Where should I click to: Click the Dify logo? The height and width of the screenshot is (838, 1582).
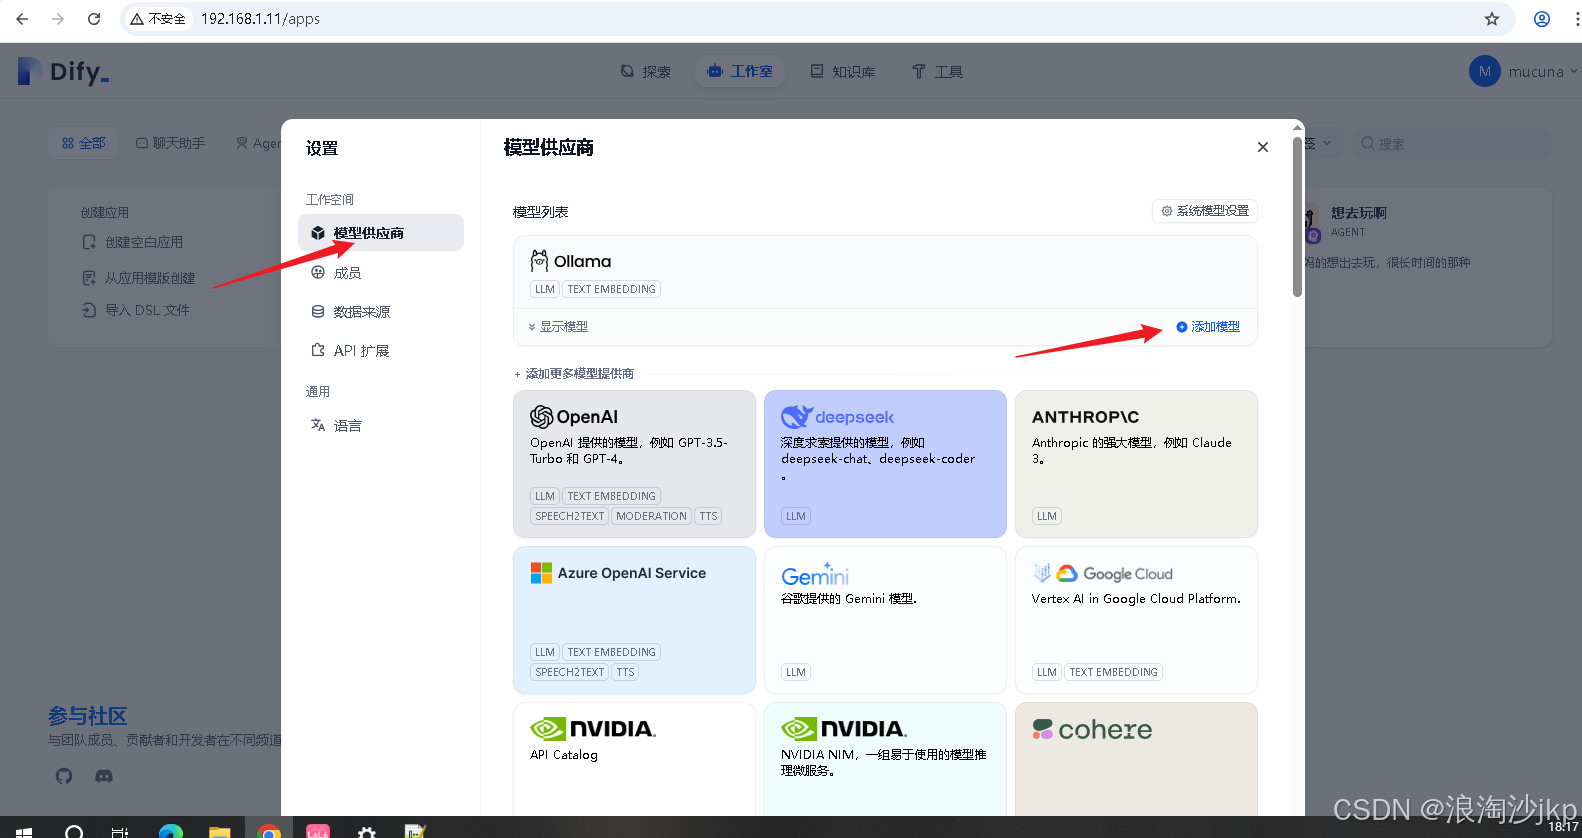point(64,71)
